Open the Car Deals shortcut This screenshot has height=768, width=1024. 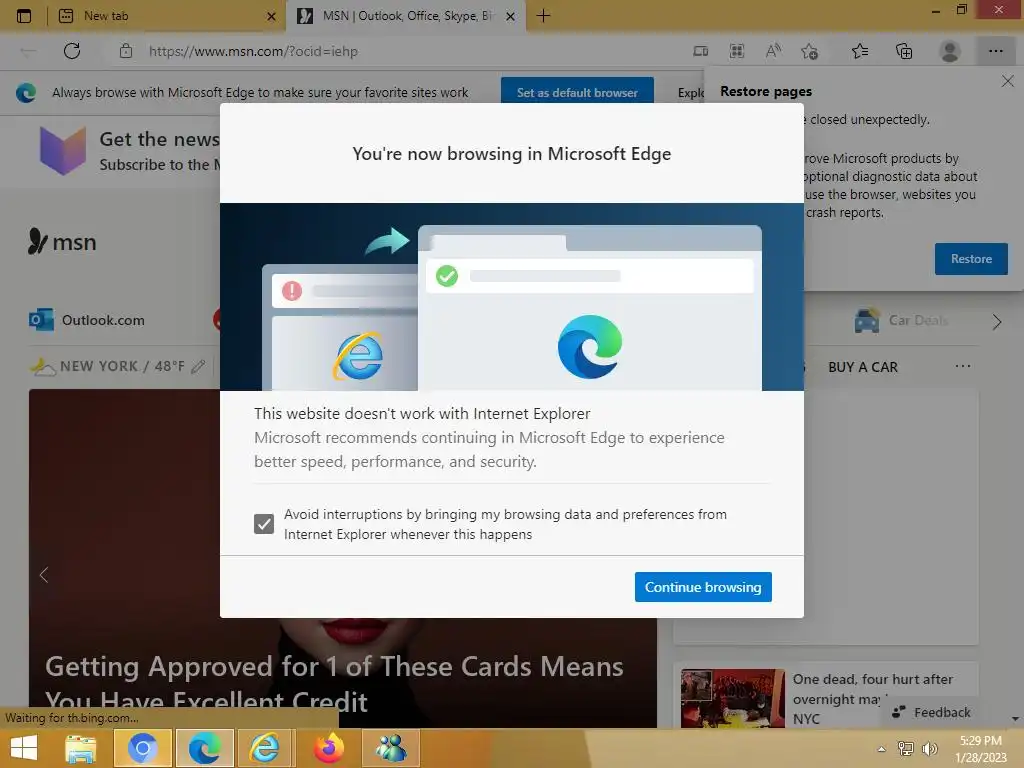(901, 320)
